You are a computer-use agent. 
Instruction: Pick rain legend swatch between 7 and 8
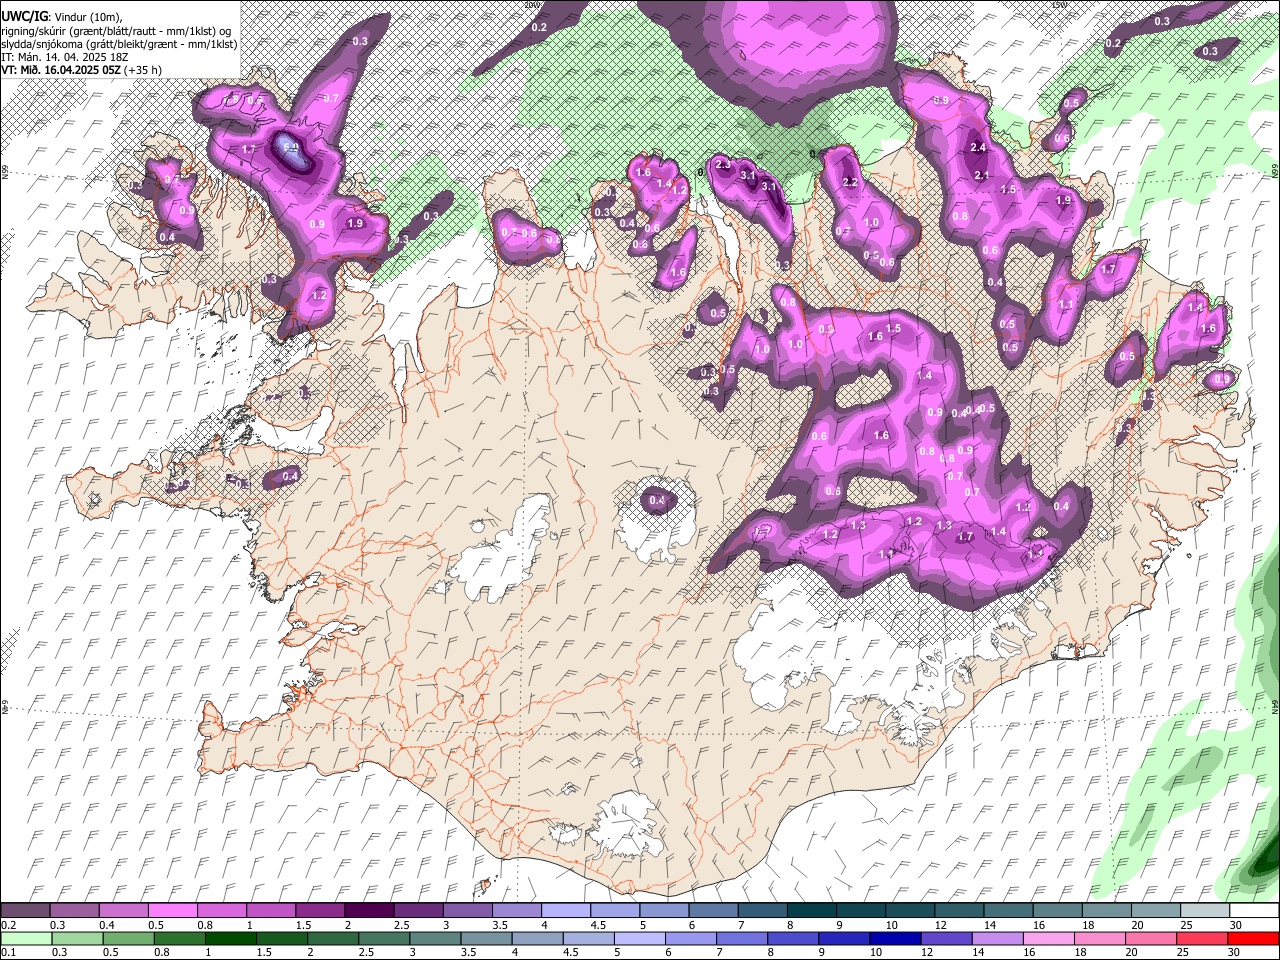coord(742,939)
